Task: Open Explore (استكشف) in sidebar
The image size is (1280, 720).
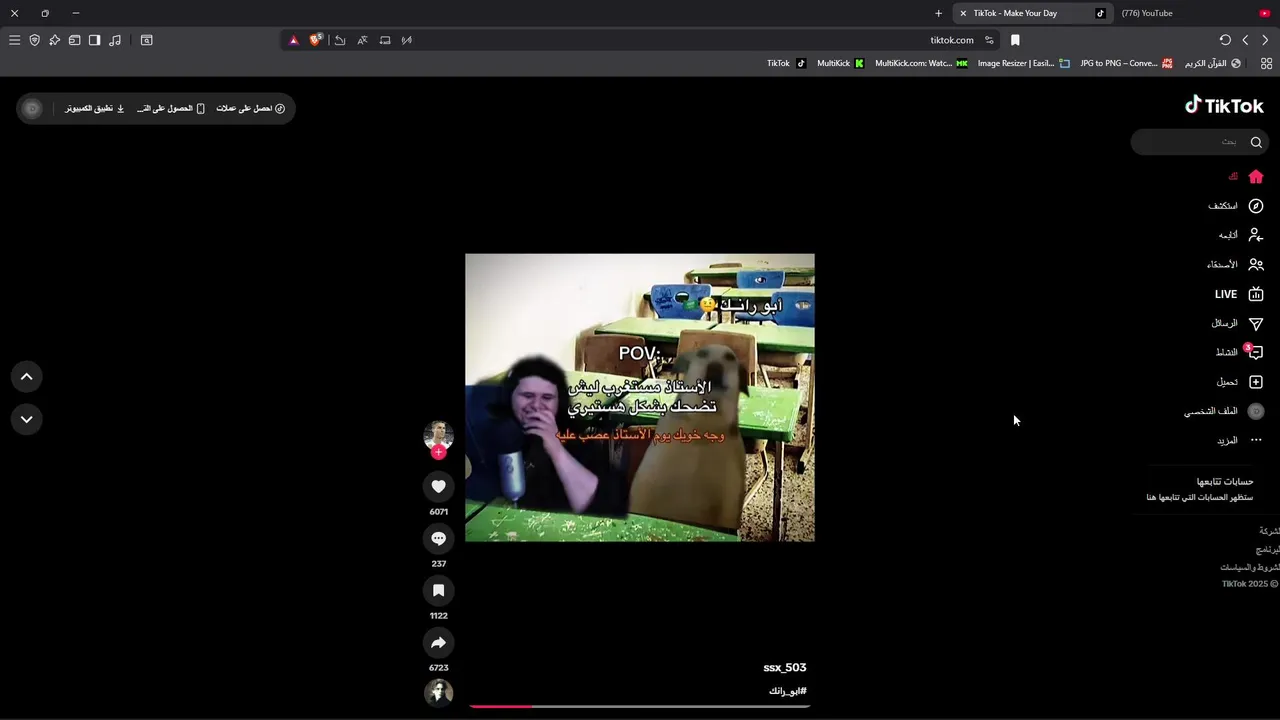Action: (x=1235, y=206)
